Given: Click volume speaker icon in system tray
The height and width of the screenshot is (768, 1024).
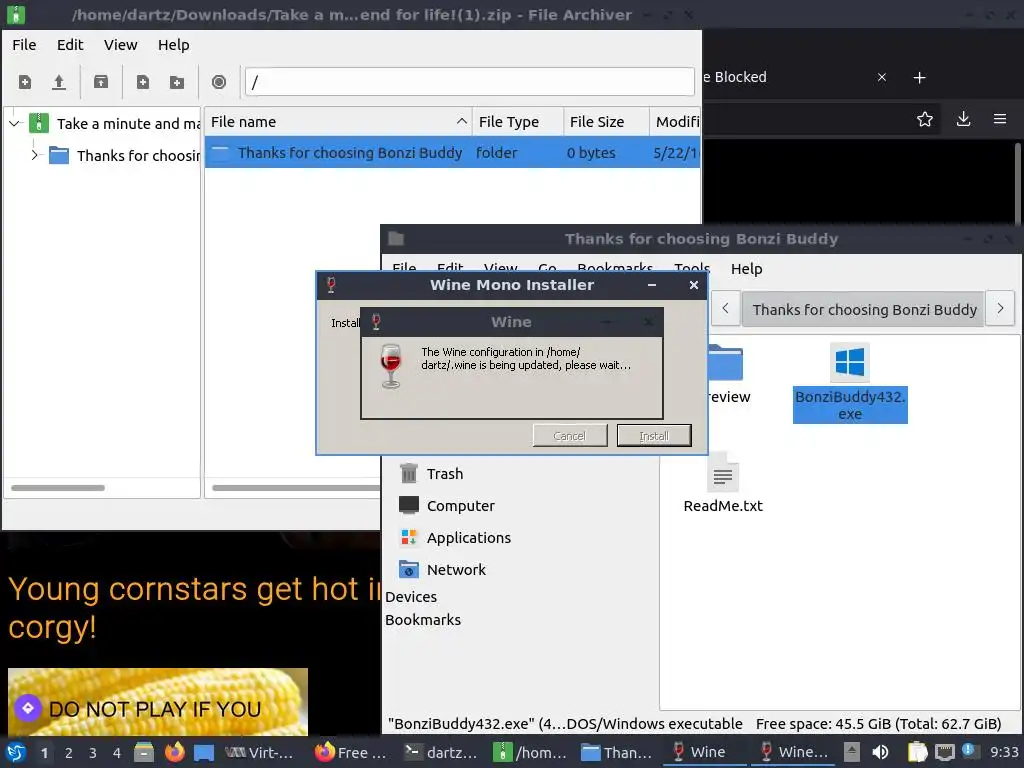Looking at the screenshot, I should [880, 752].
